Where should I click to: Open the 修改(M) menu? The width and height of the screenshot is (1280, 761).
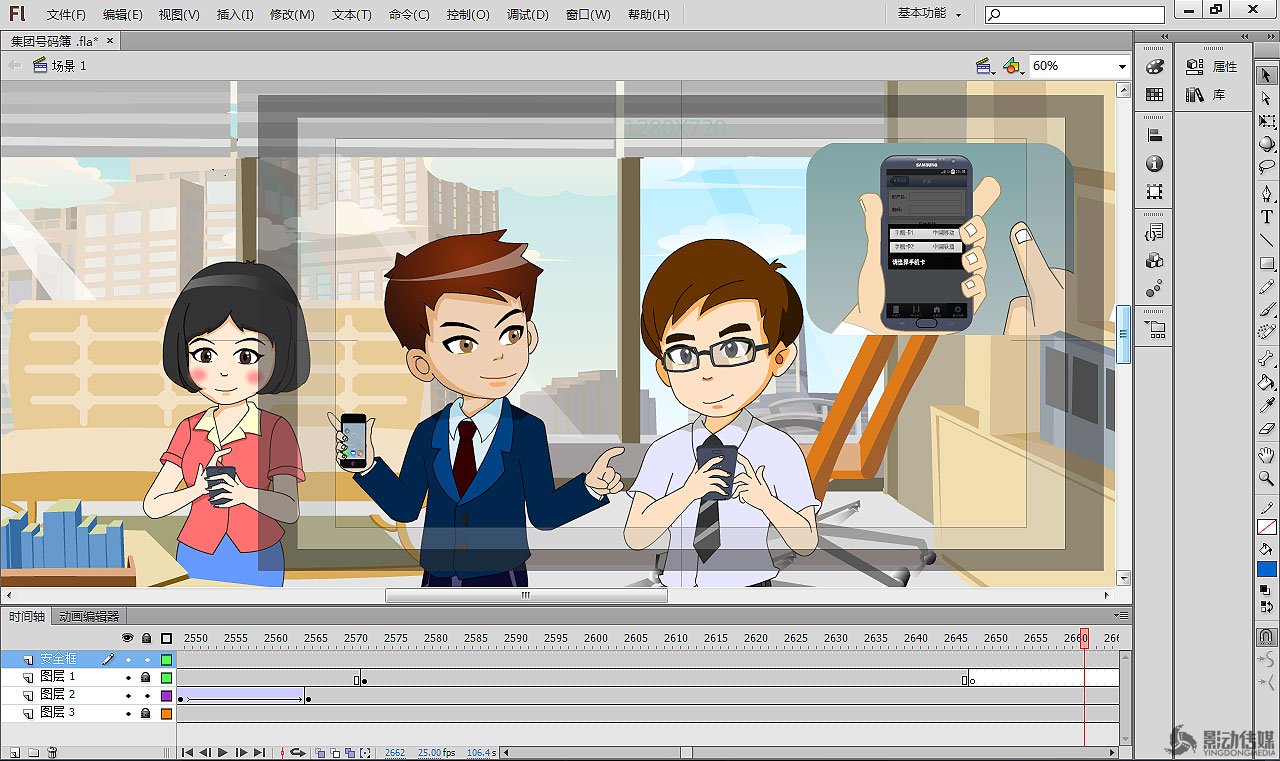292,15
